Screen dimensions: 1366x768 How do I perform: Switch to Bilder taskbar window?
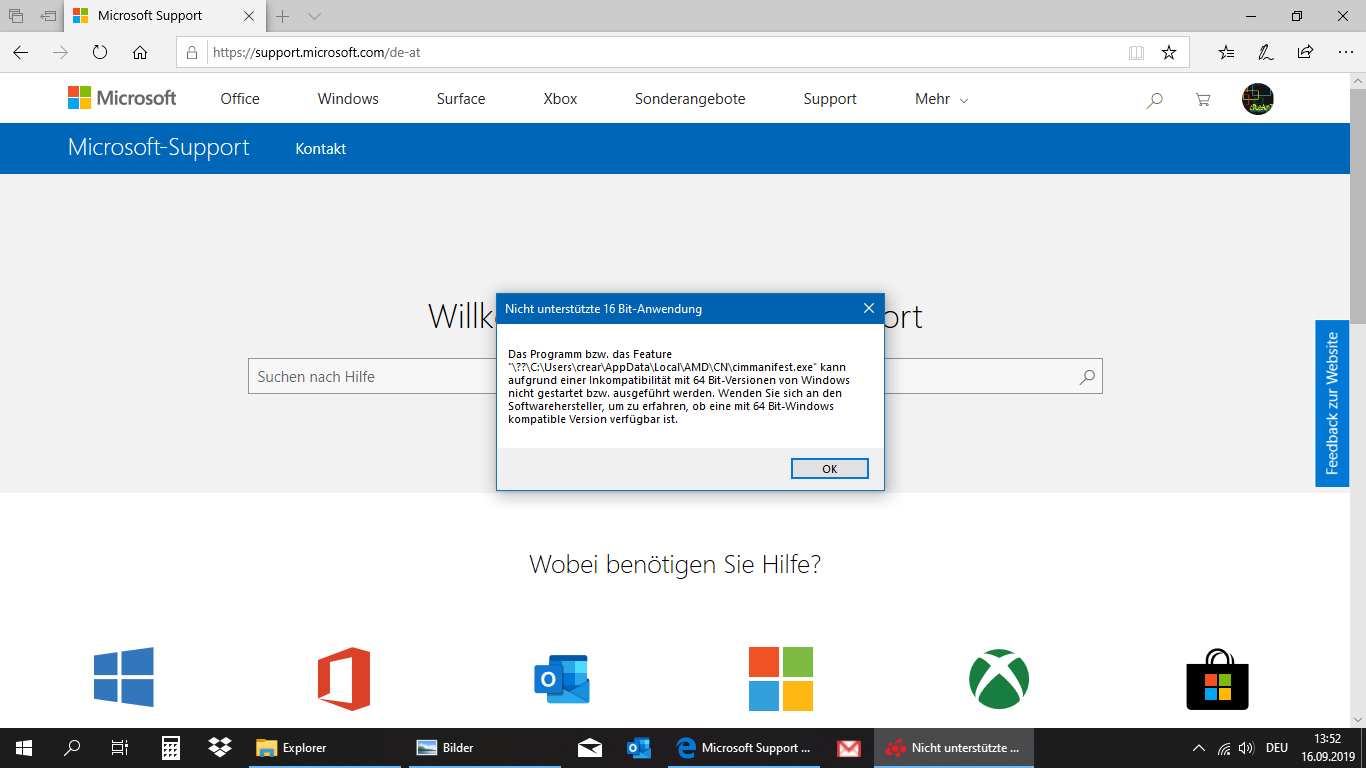[485, 748]
